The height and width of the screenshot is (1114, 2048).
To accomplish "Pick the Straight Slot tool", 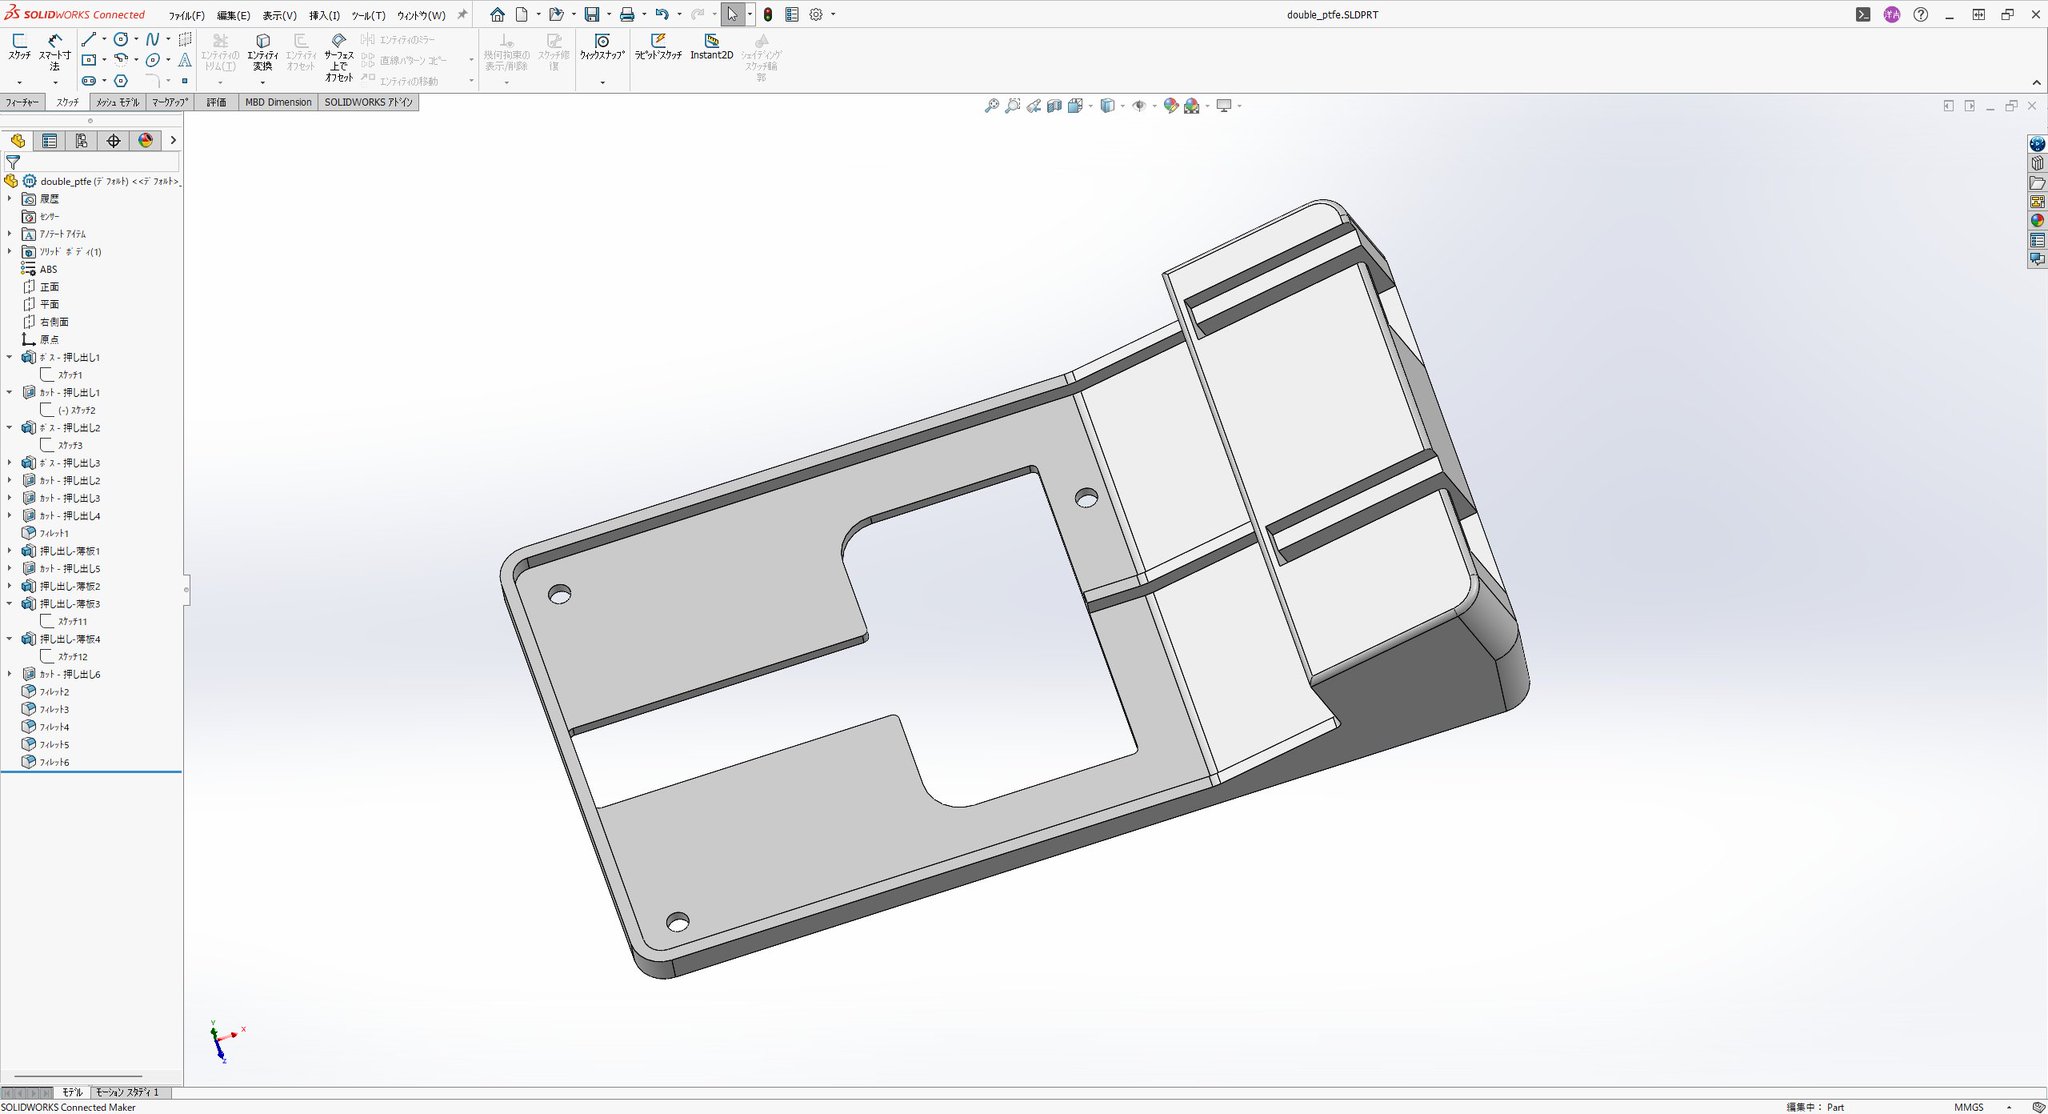I will coord(89,81).
